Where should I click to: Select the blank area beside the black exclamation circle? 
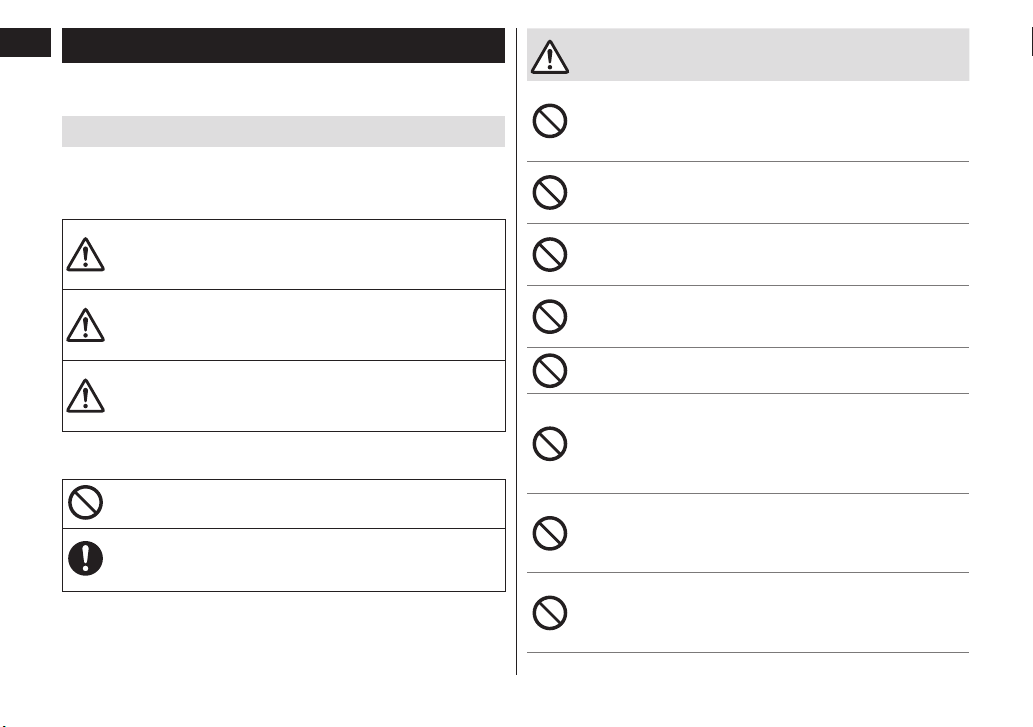point(306,560)
